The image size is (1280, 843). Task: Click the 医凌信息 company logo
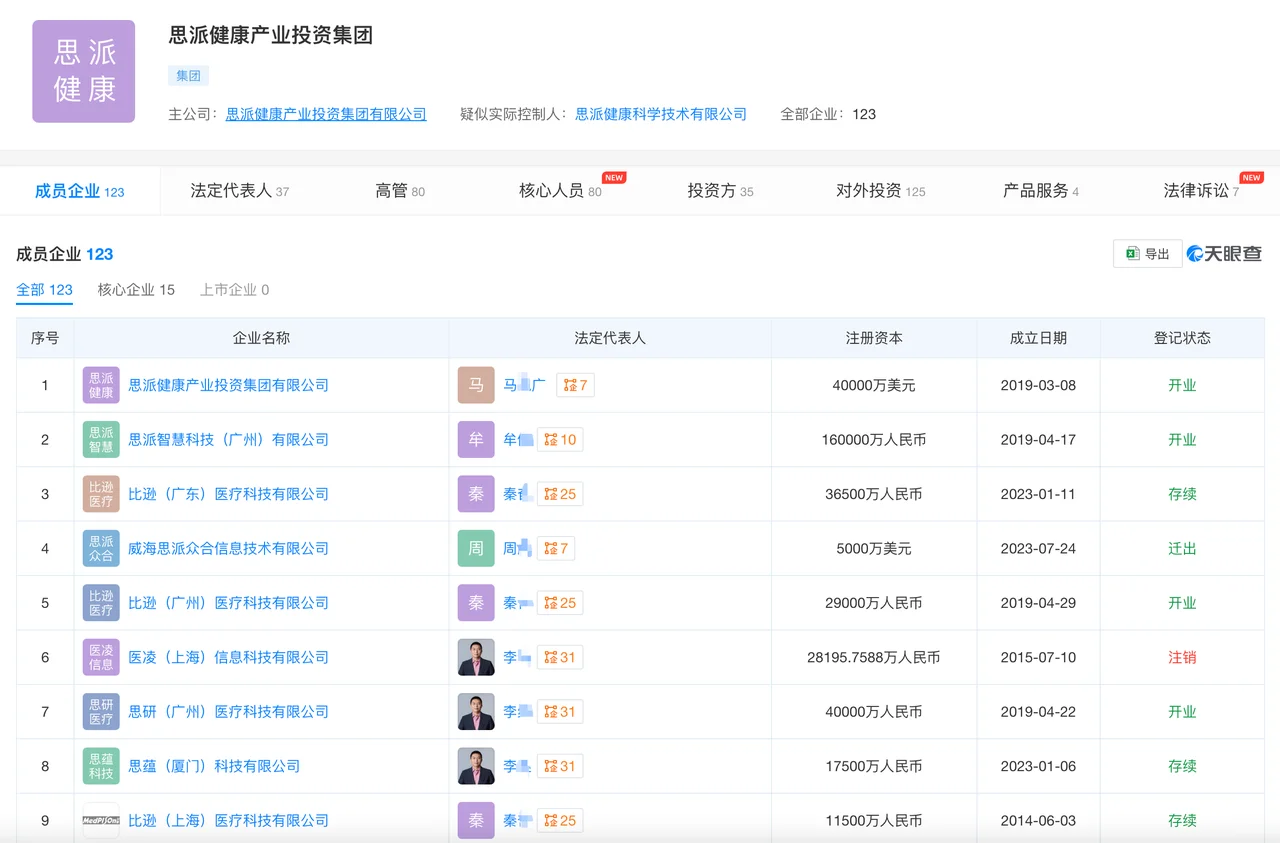(101, 657)
